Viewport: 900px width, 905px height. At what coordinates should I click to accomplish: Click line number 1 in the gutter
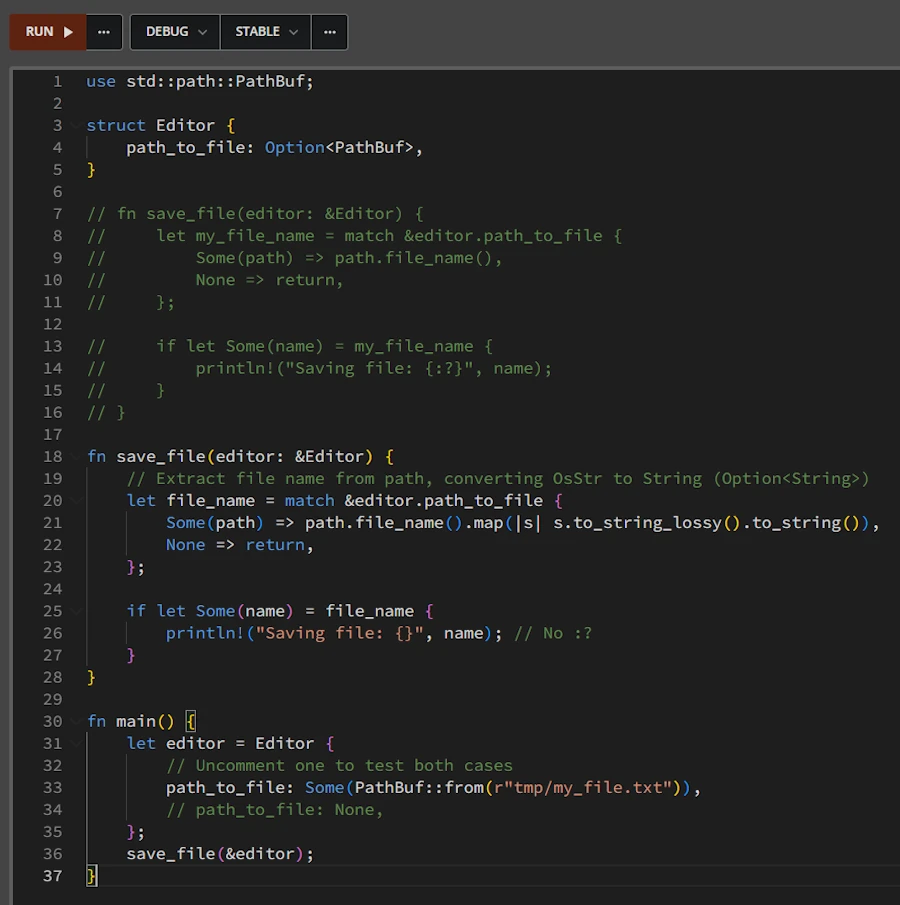click(57, 82)
